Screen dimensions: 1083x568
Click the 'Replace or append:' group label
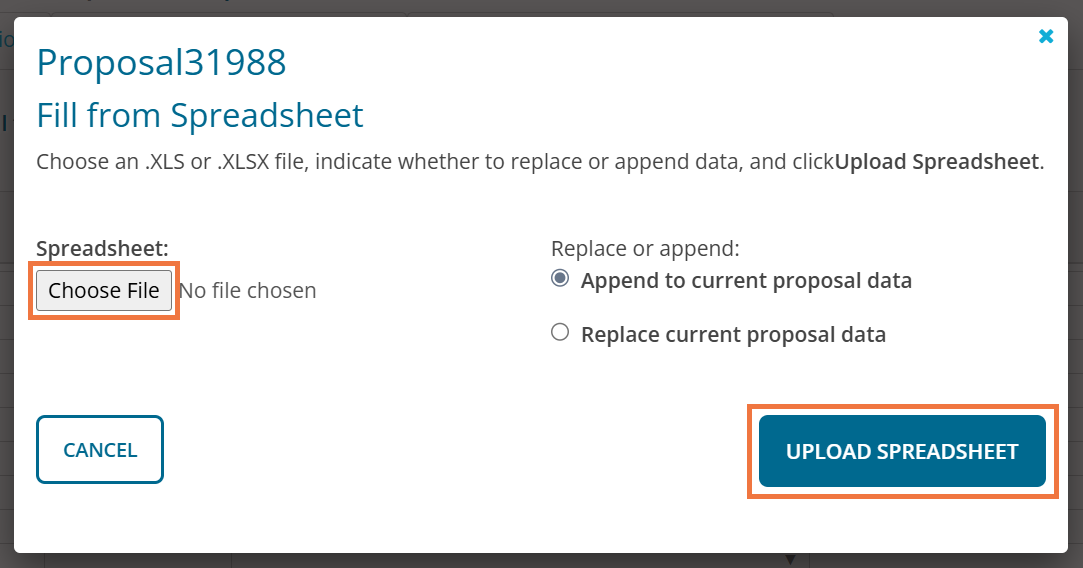(x=645, y=248)
